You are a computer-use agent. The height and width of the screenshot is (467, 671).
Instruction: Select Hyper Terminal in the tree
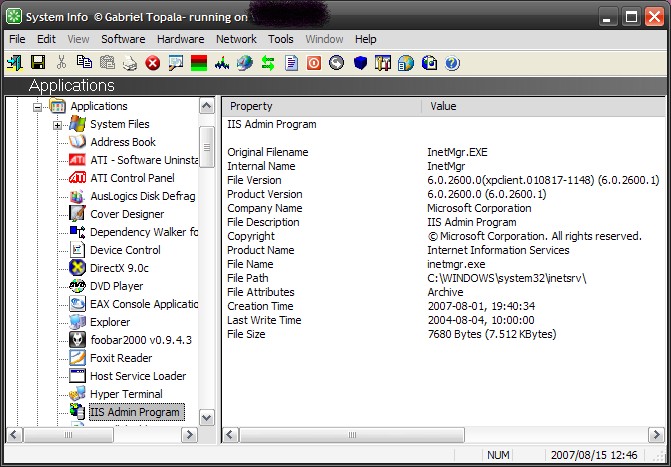[x=126, y=394]
